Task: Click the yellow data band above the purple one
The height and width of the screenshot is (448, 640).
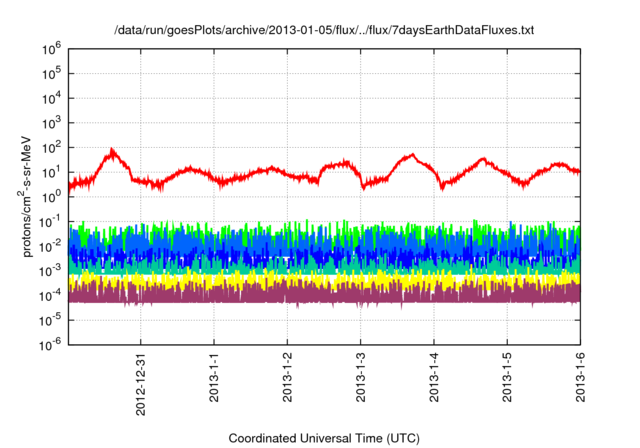Action: click(324, 280)
